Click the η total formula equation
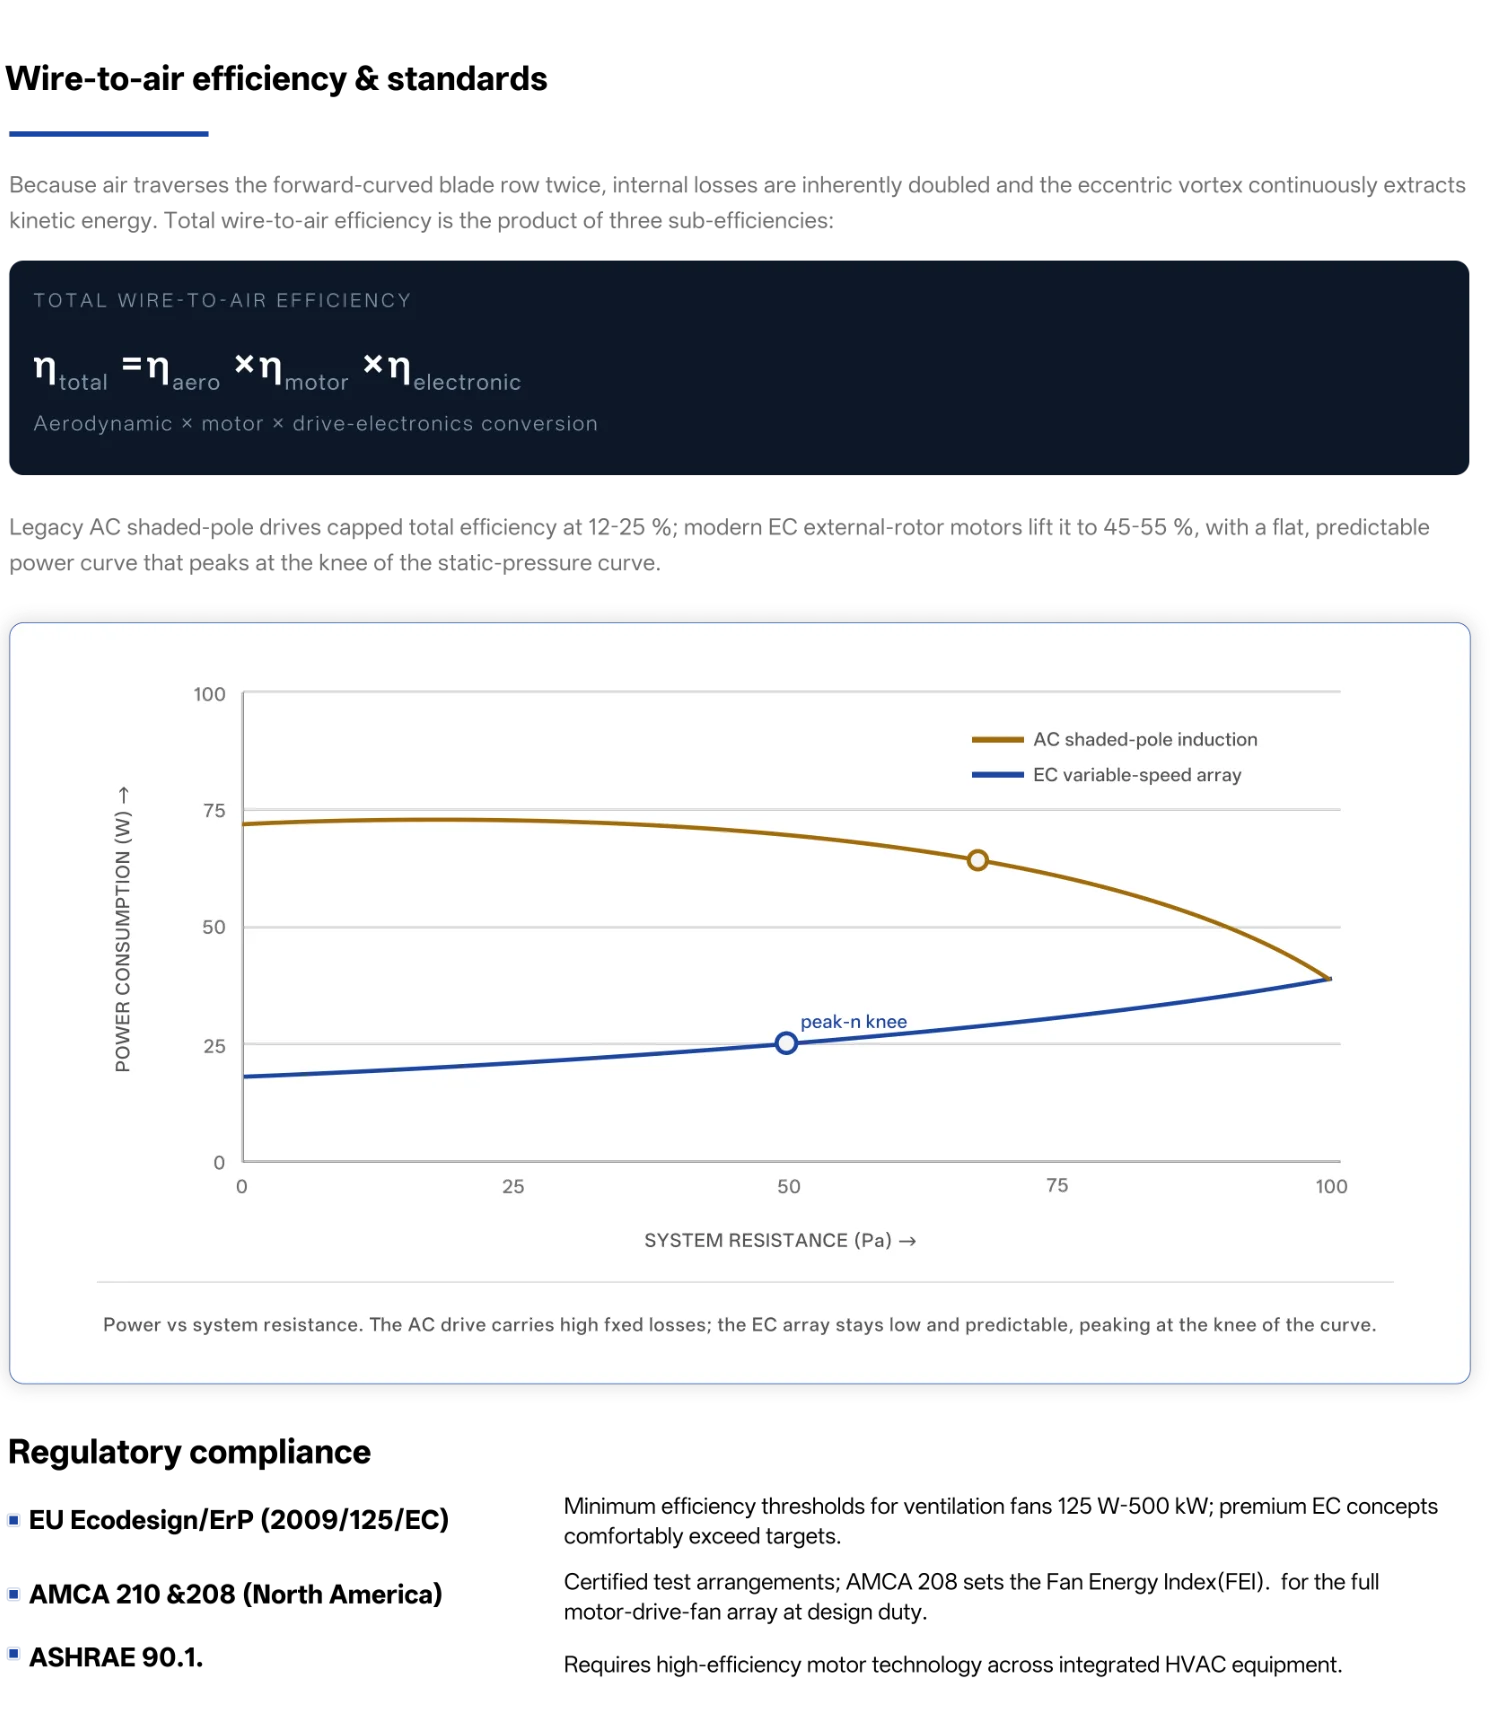Image resolution: width=1500 pixels, height=1720 pixels. click(x=277, y=371)
